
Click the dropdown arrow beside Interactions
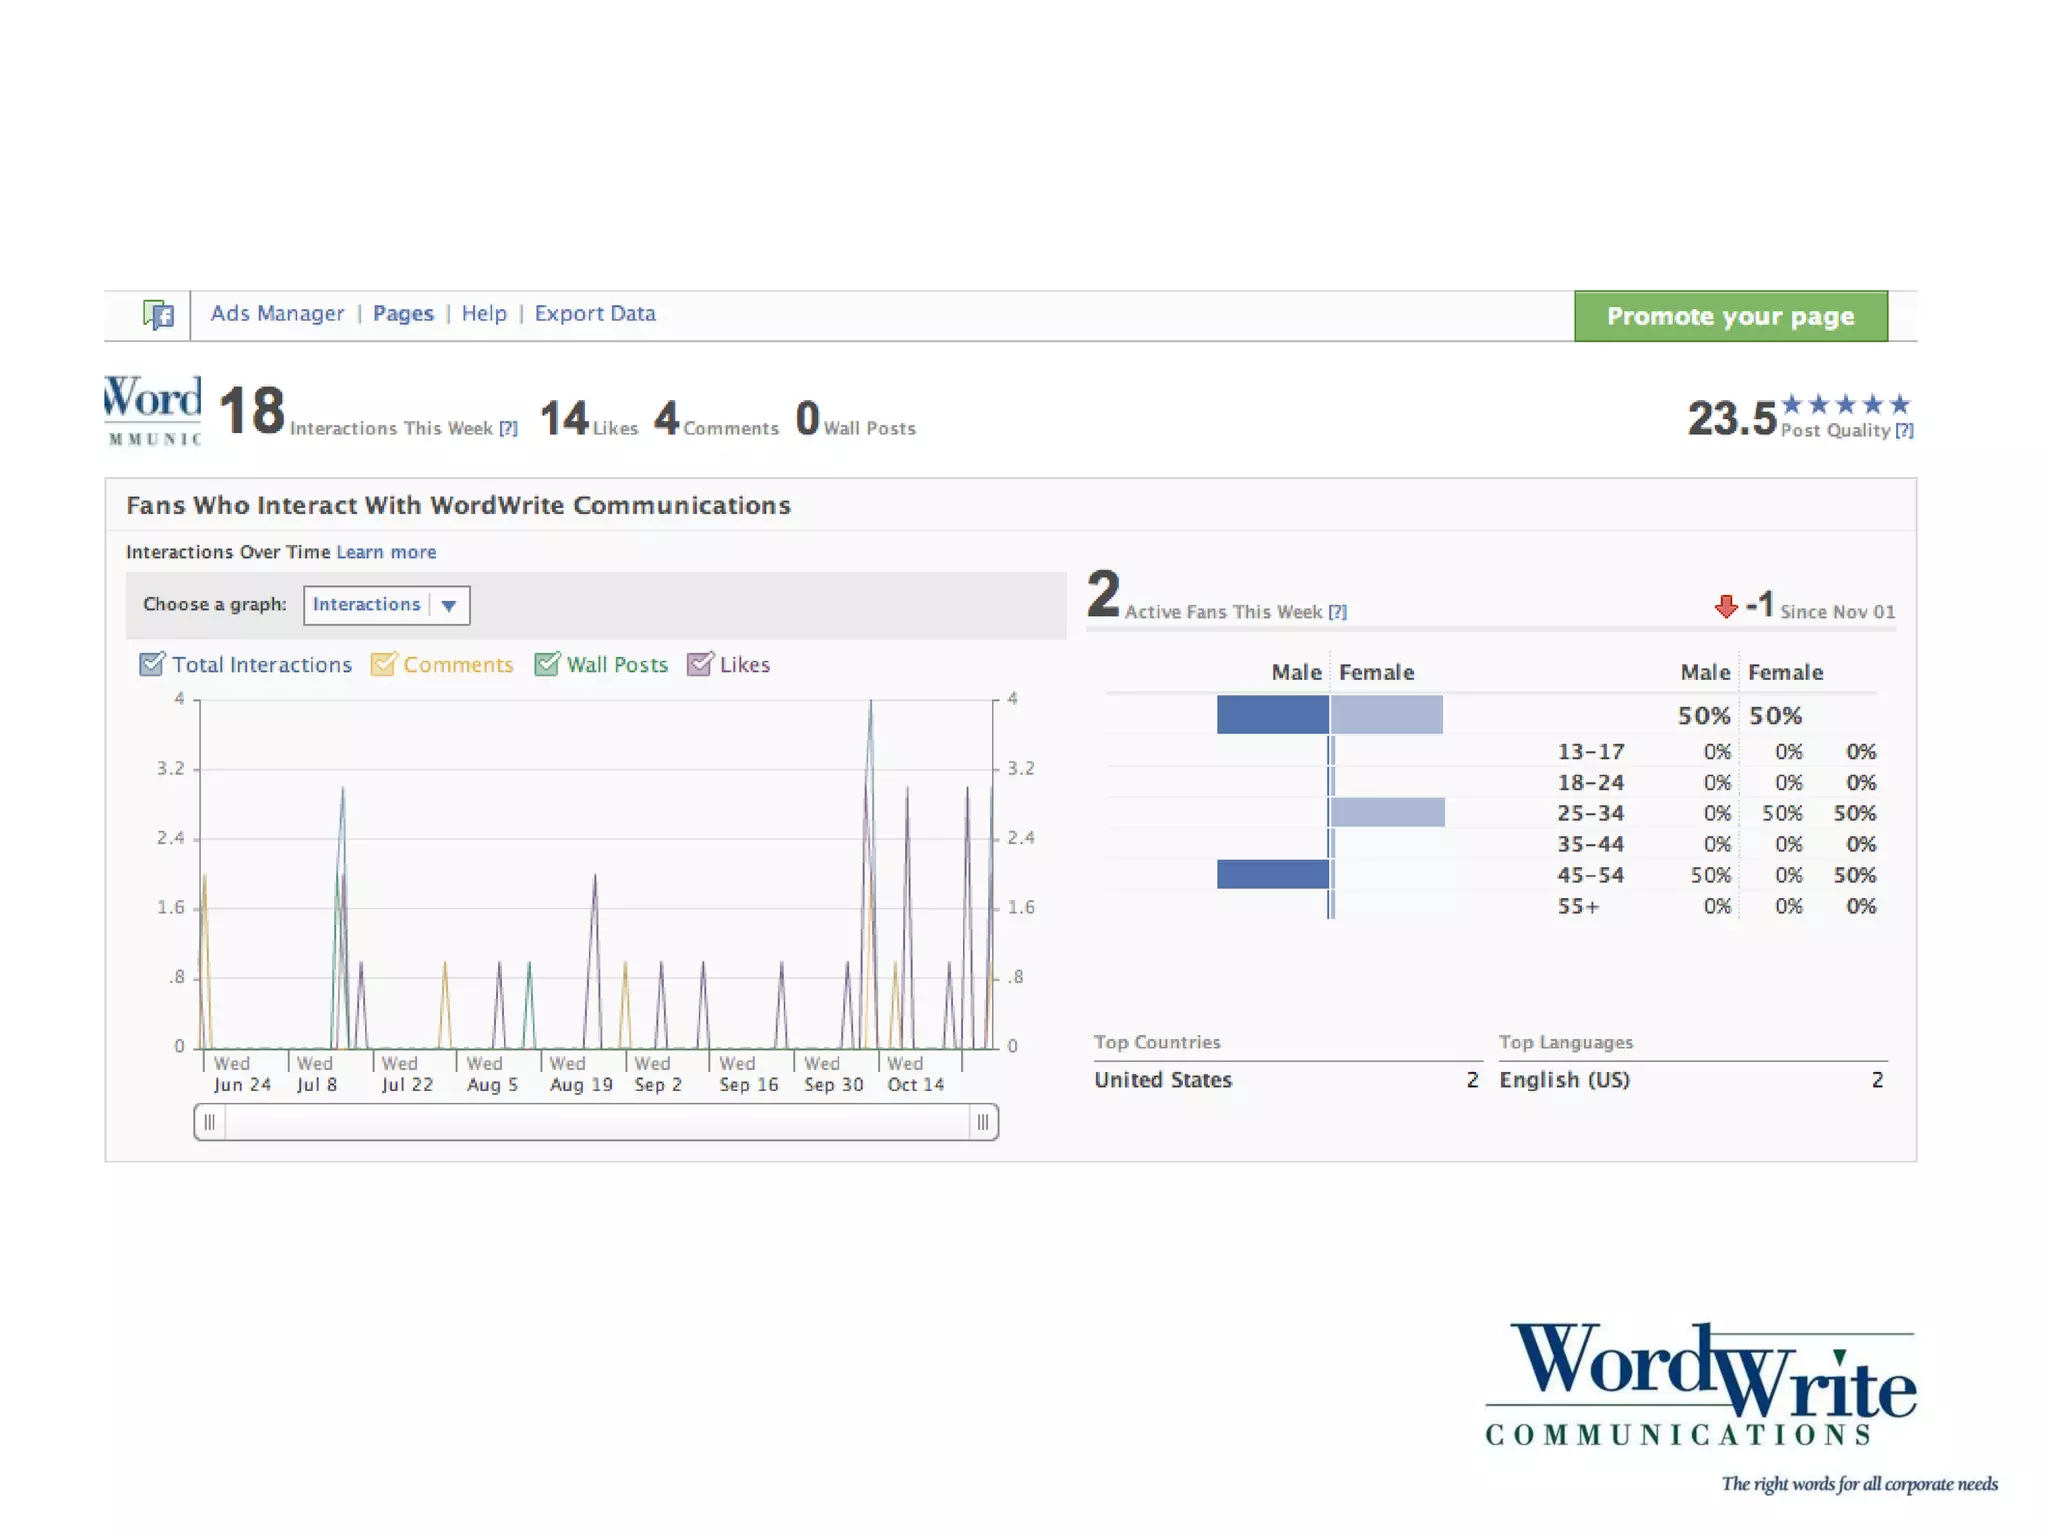(x=449, y=605)
